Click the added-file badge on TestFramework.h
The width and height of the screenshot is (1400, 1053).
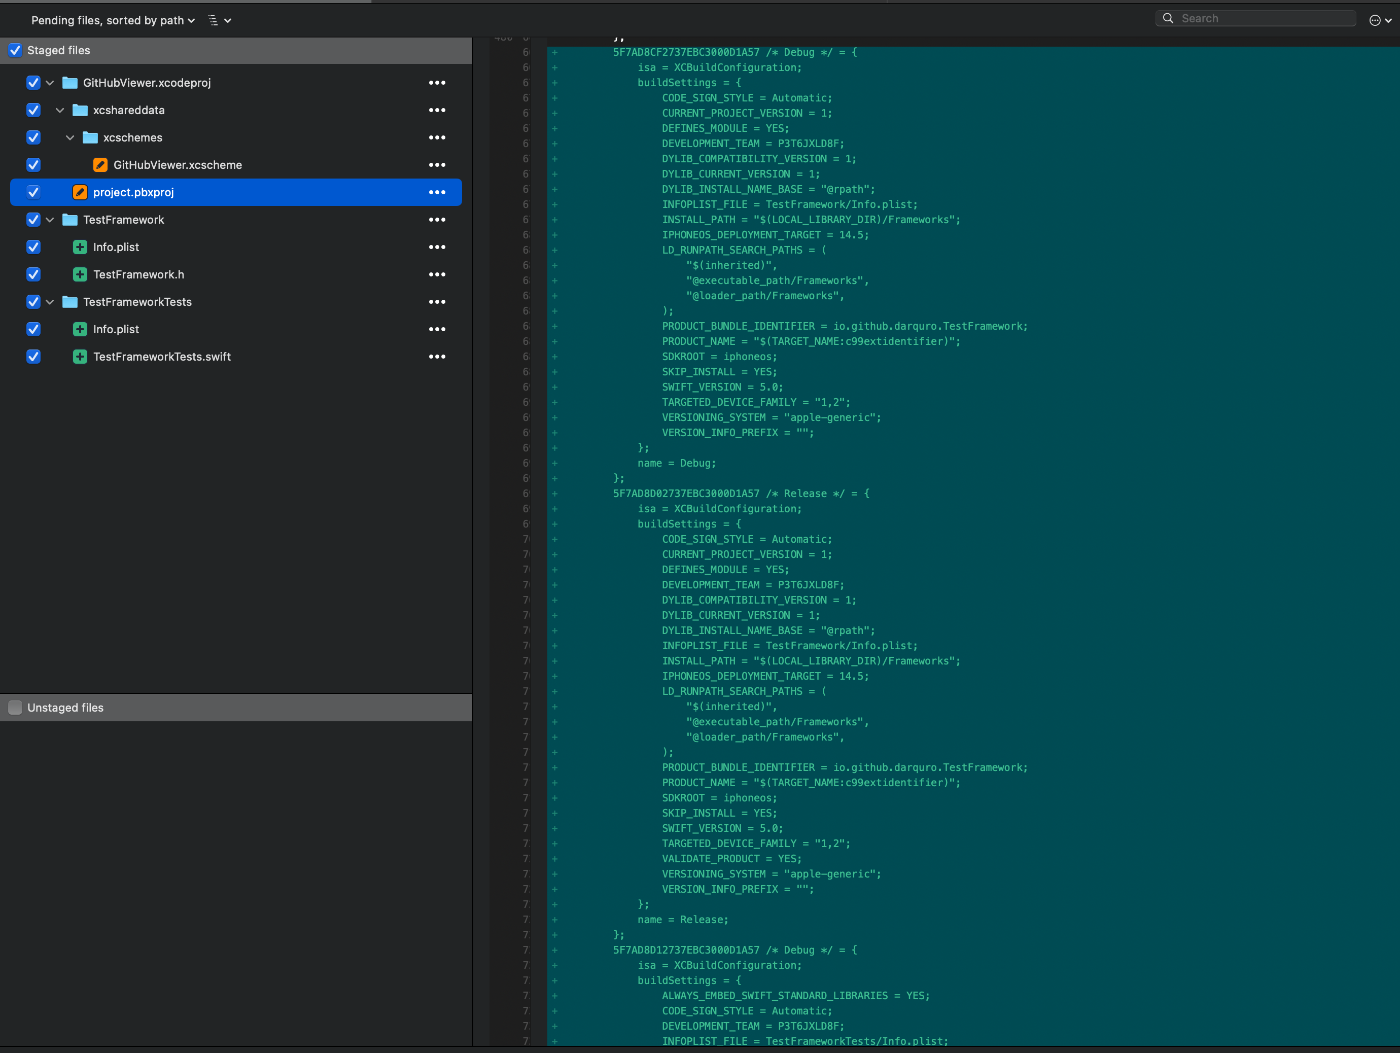[79, 274]
